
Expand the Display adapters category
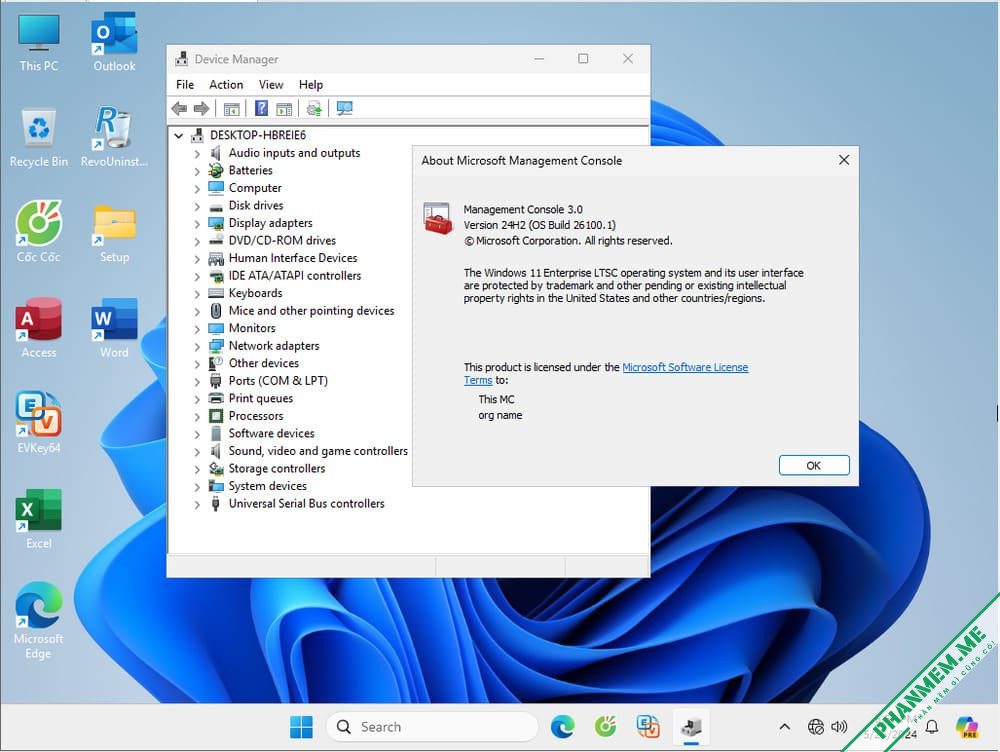197,224
